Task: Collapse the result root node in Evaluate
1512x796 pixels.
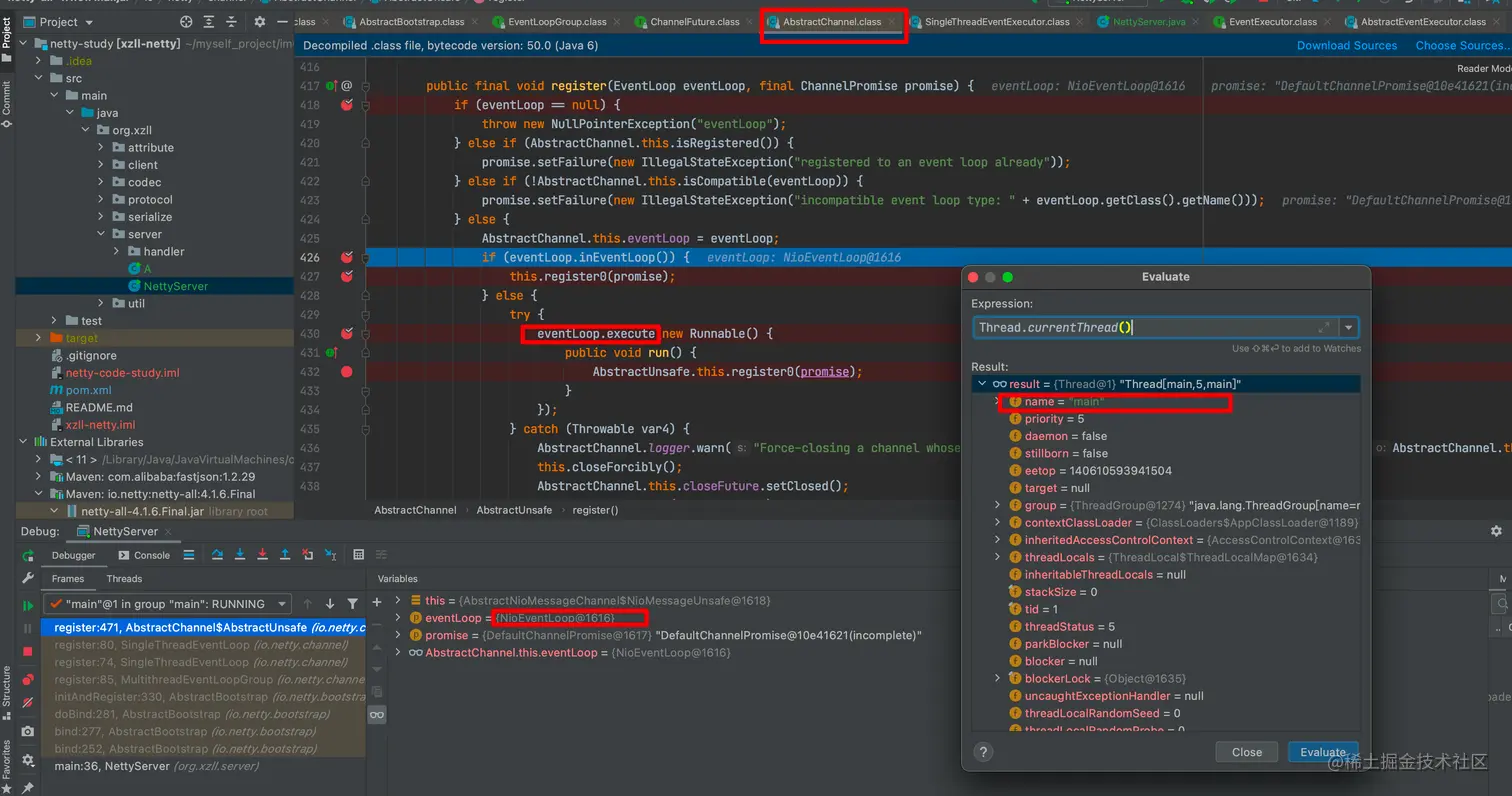Action: (x=981, y=384)
